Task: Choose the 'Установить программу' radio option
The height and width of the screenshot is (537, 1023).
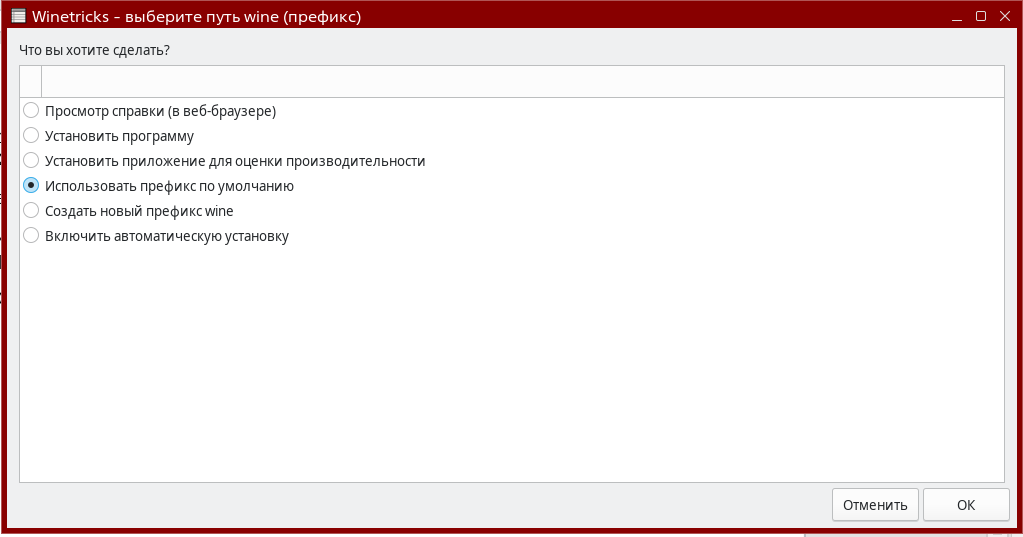Action: tap(31, 135)
